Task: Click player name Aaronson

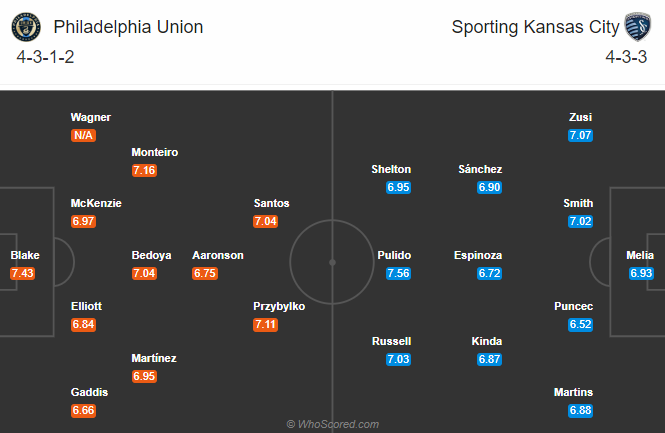Action: (x=218, y=255)
